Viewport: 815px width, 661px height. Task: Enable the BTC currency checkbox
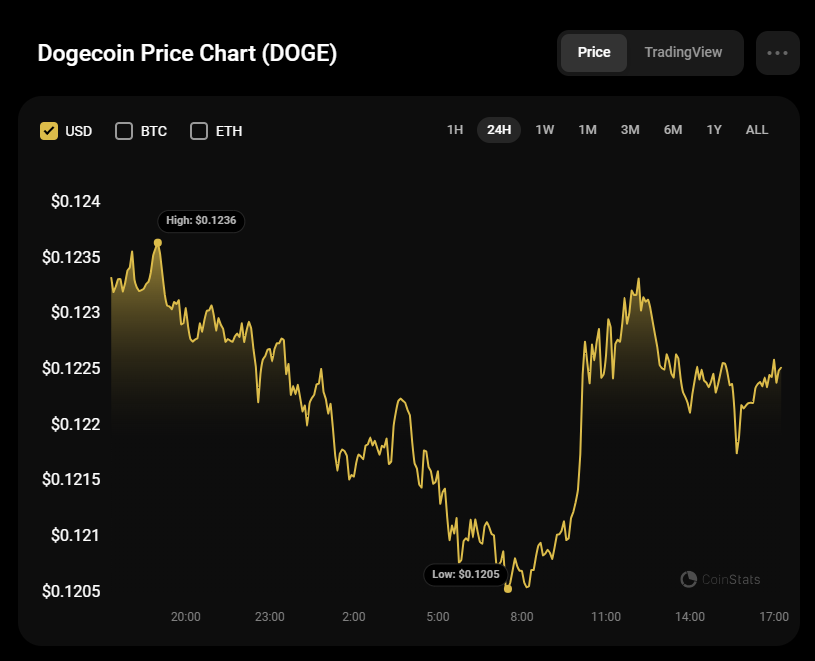click(124, 131)
